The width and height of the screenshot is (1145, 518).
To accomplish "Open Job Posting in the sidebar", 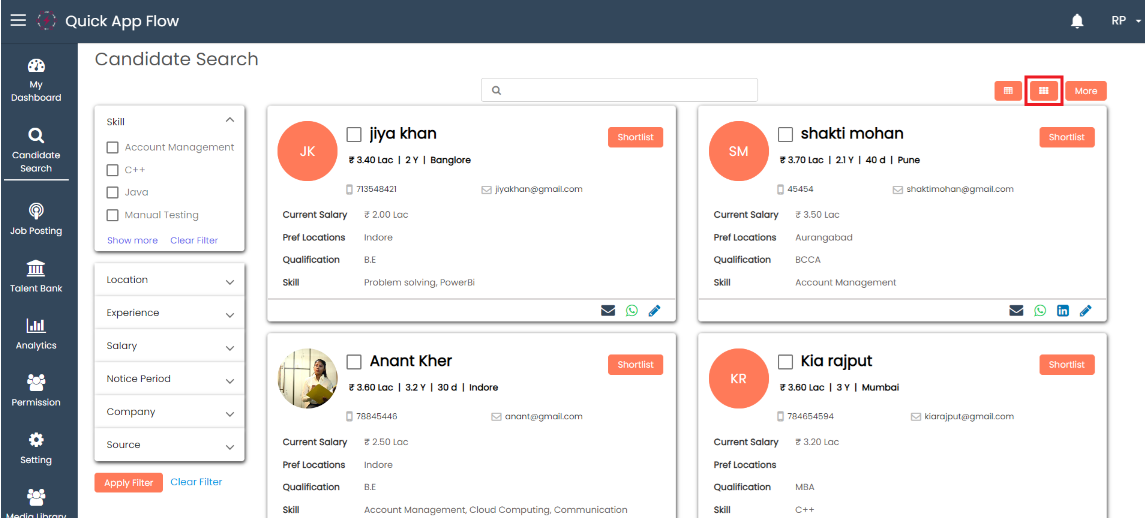I will click(x=36, y=219).
